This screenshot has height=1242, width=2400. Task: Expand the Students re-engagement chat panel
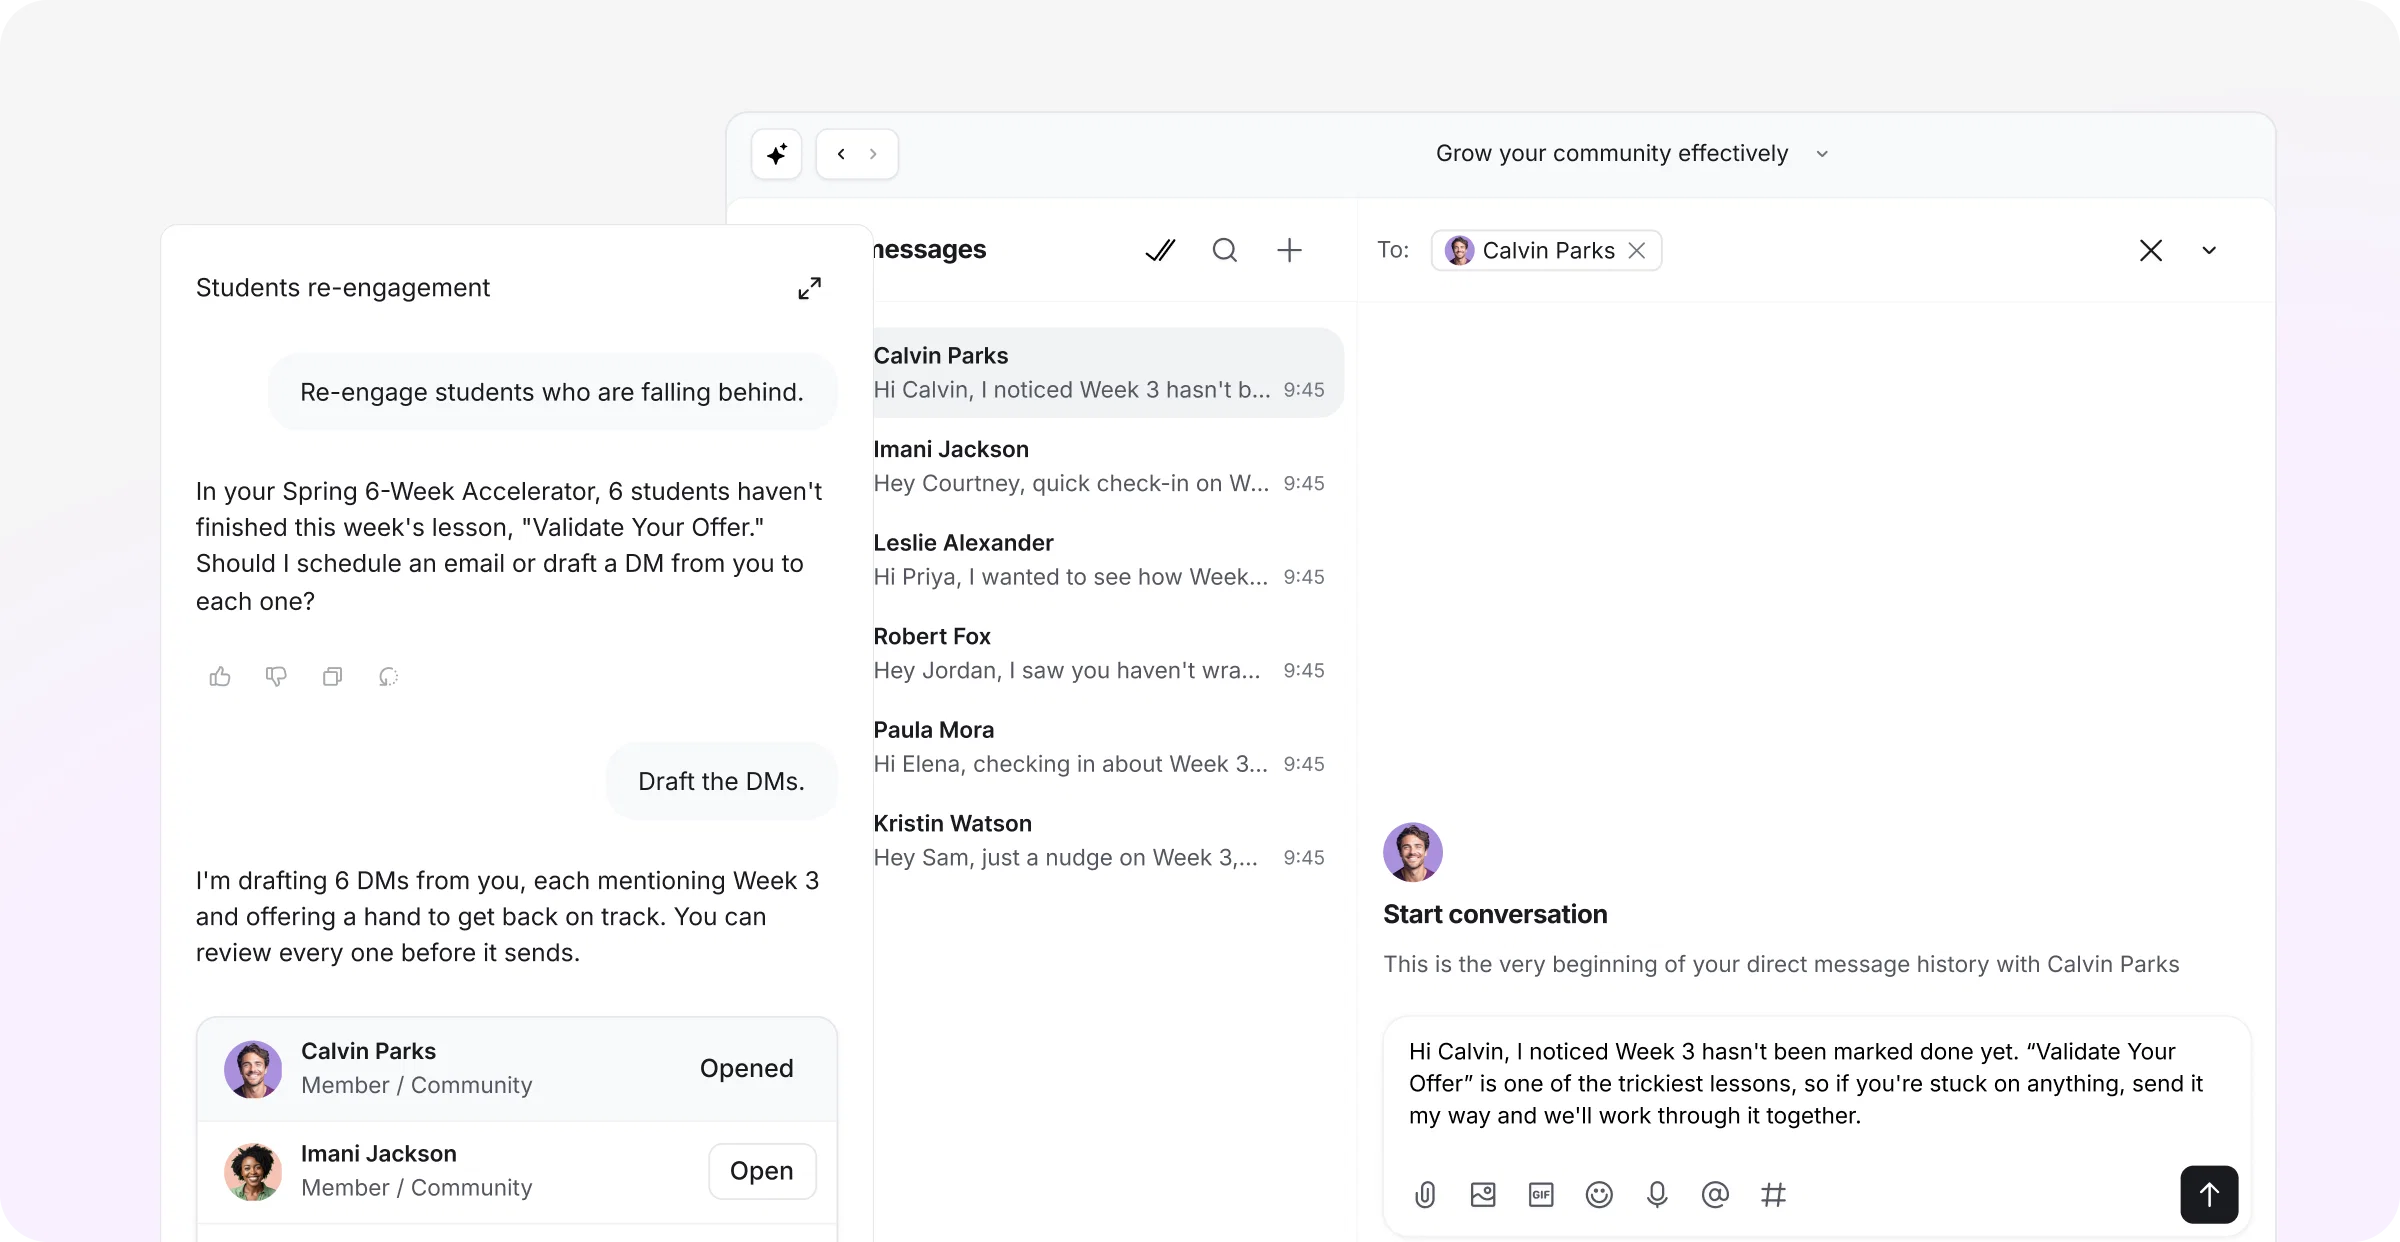pos(809,288)
